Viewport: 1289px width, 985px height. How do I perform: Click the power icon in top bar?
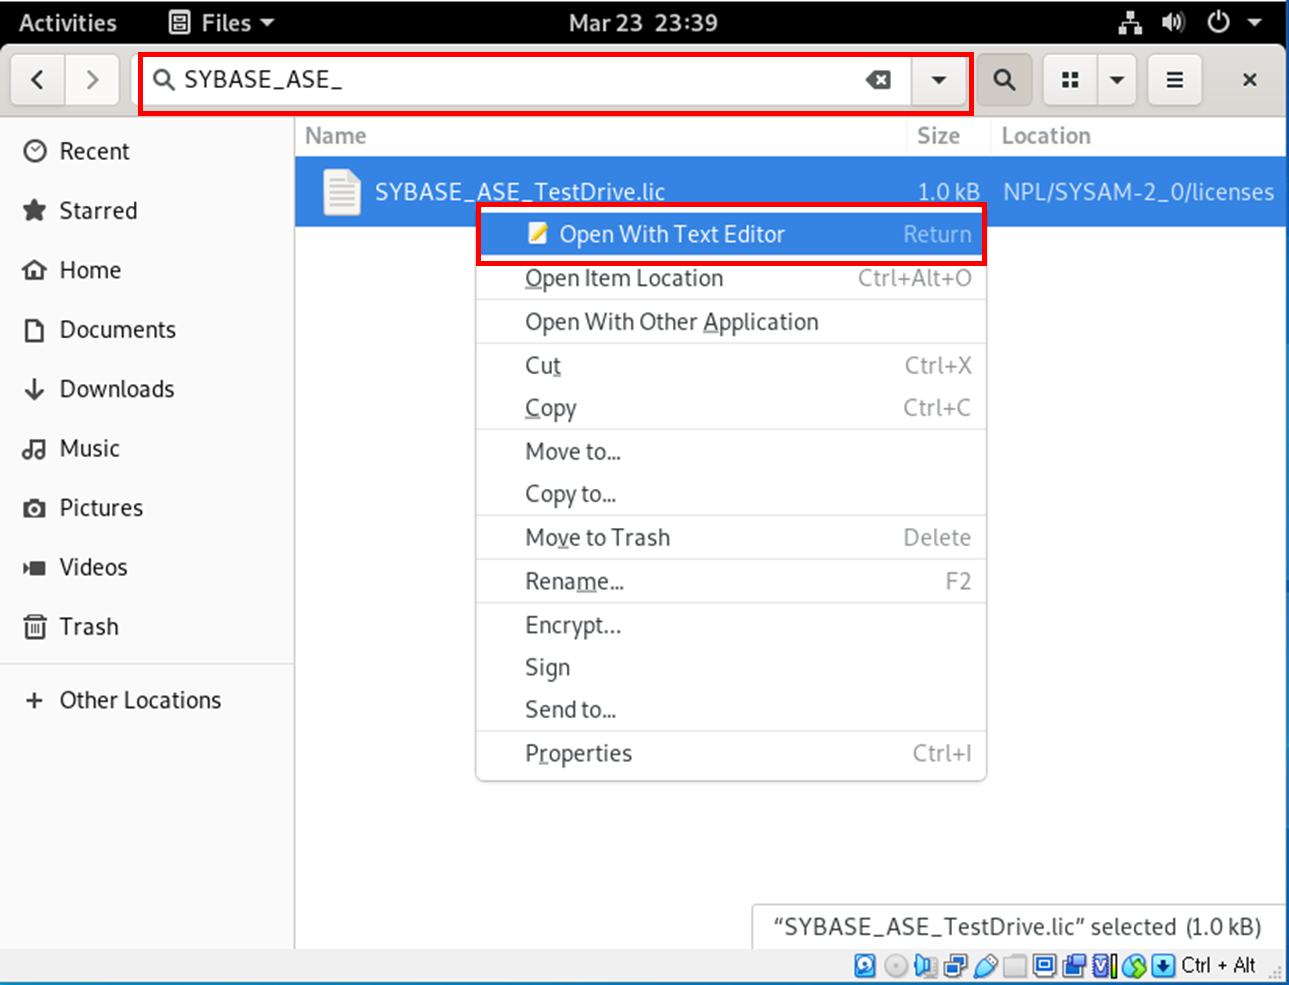coord(1218,22)
